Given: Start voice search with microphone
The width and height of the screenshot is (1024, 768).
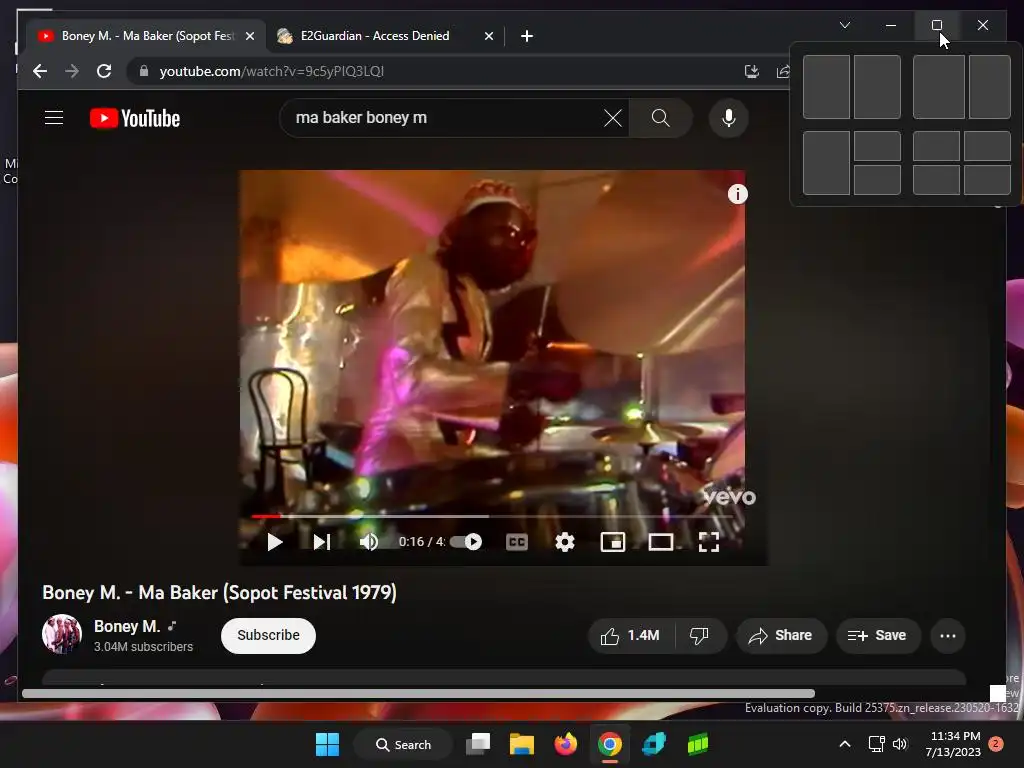Looking at the screenshot, I should coord(729,118).
